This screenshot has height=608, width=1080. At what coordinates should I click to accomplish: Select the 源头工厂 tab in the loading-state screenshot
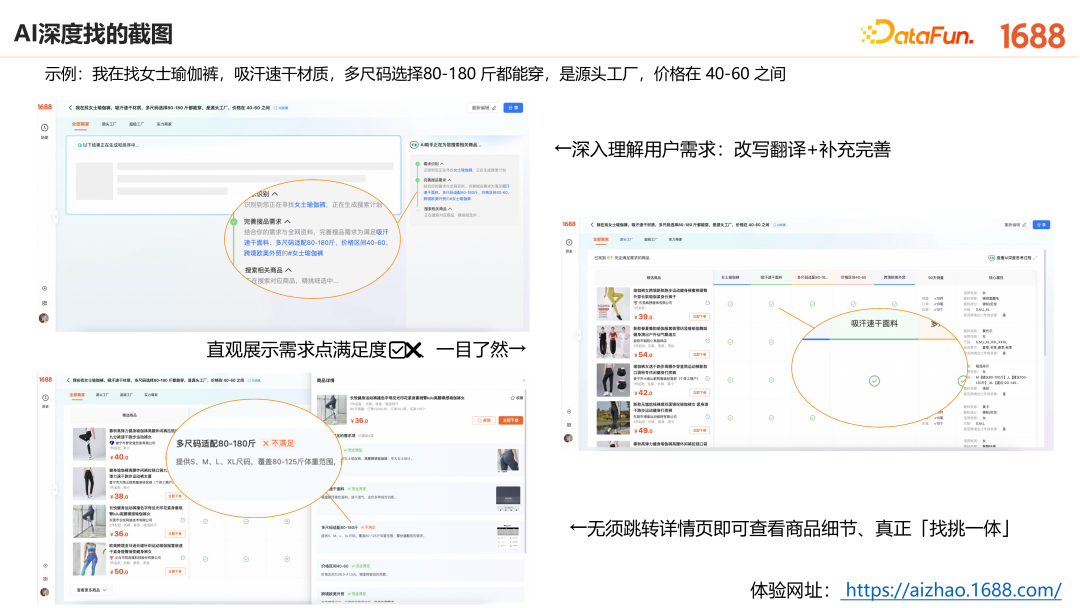click(109, 124)
